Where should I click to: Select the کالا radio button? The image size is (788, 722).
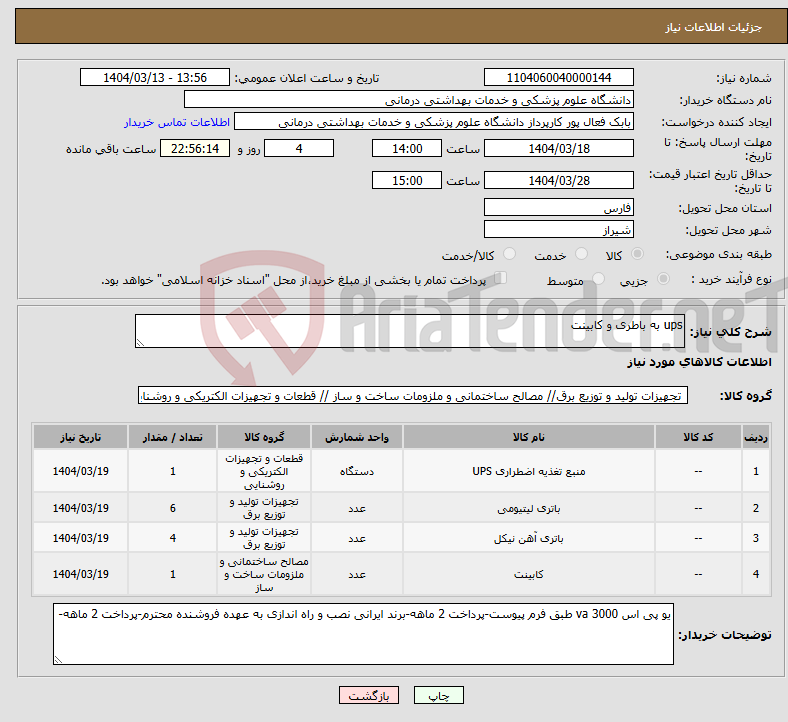click(x=637, y=254)
